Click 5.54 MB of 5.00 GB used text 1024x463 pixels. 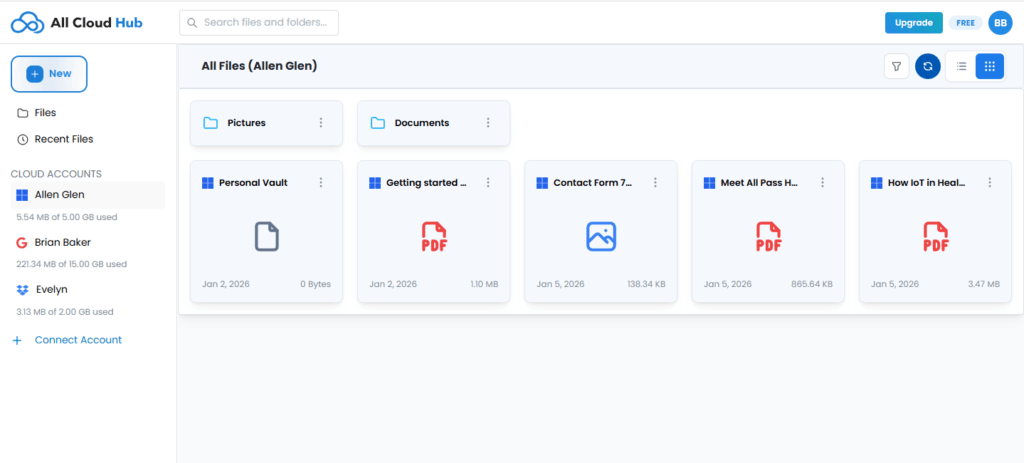point(67,217)
